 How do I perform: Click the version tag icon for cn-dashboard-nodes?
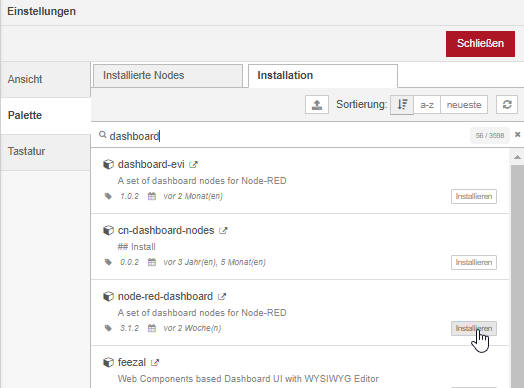(108, 262)
